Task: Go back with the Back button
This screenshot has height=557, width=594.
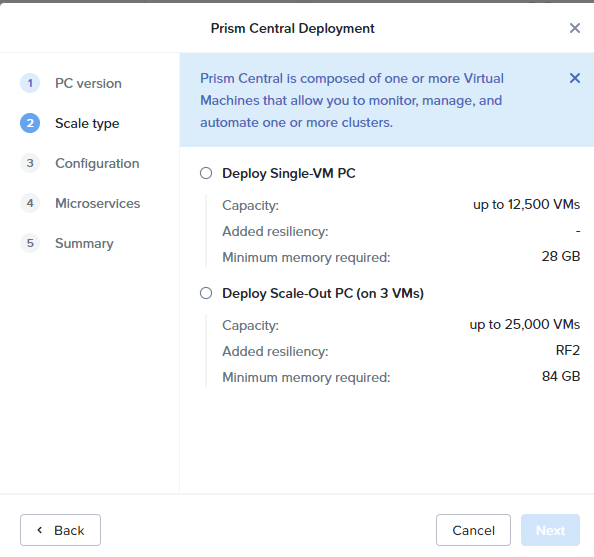Action: coord(60,530)
